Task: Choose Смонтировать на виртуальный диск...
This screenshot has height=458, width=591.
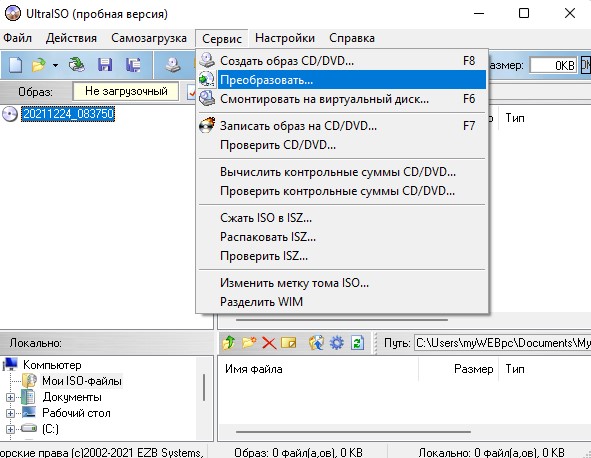Action: point(342,99)
